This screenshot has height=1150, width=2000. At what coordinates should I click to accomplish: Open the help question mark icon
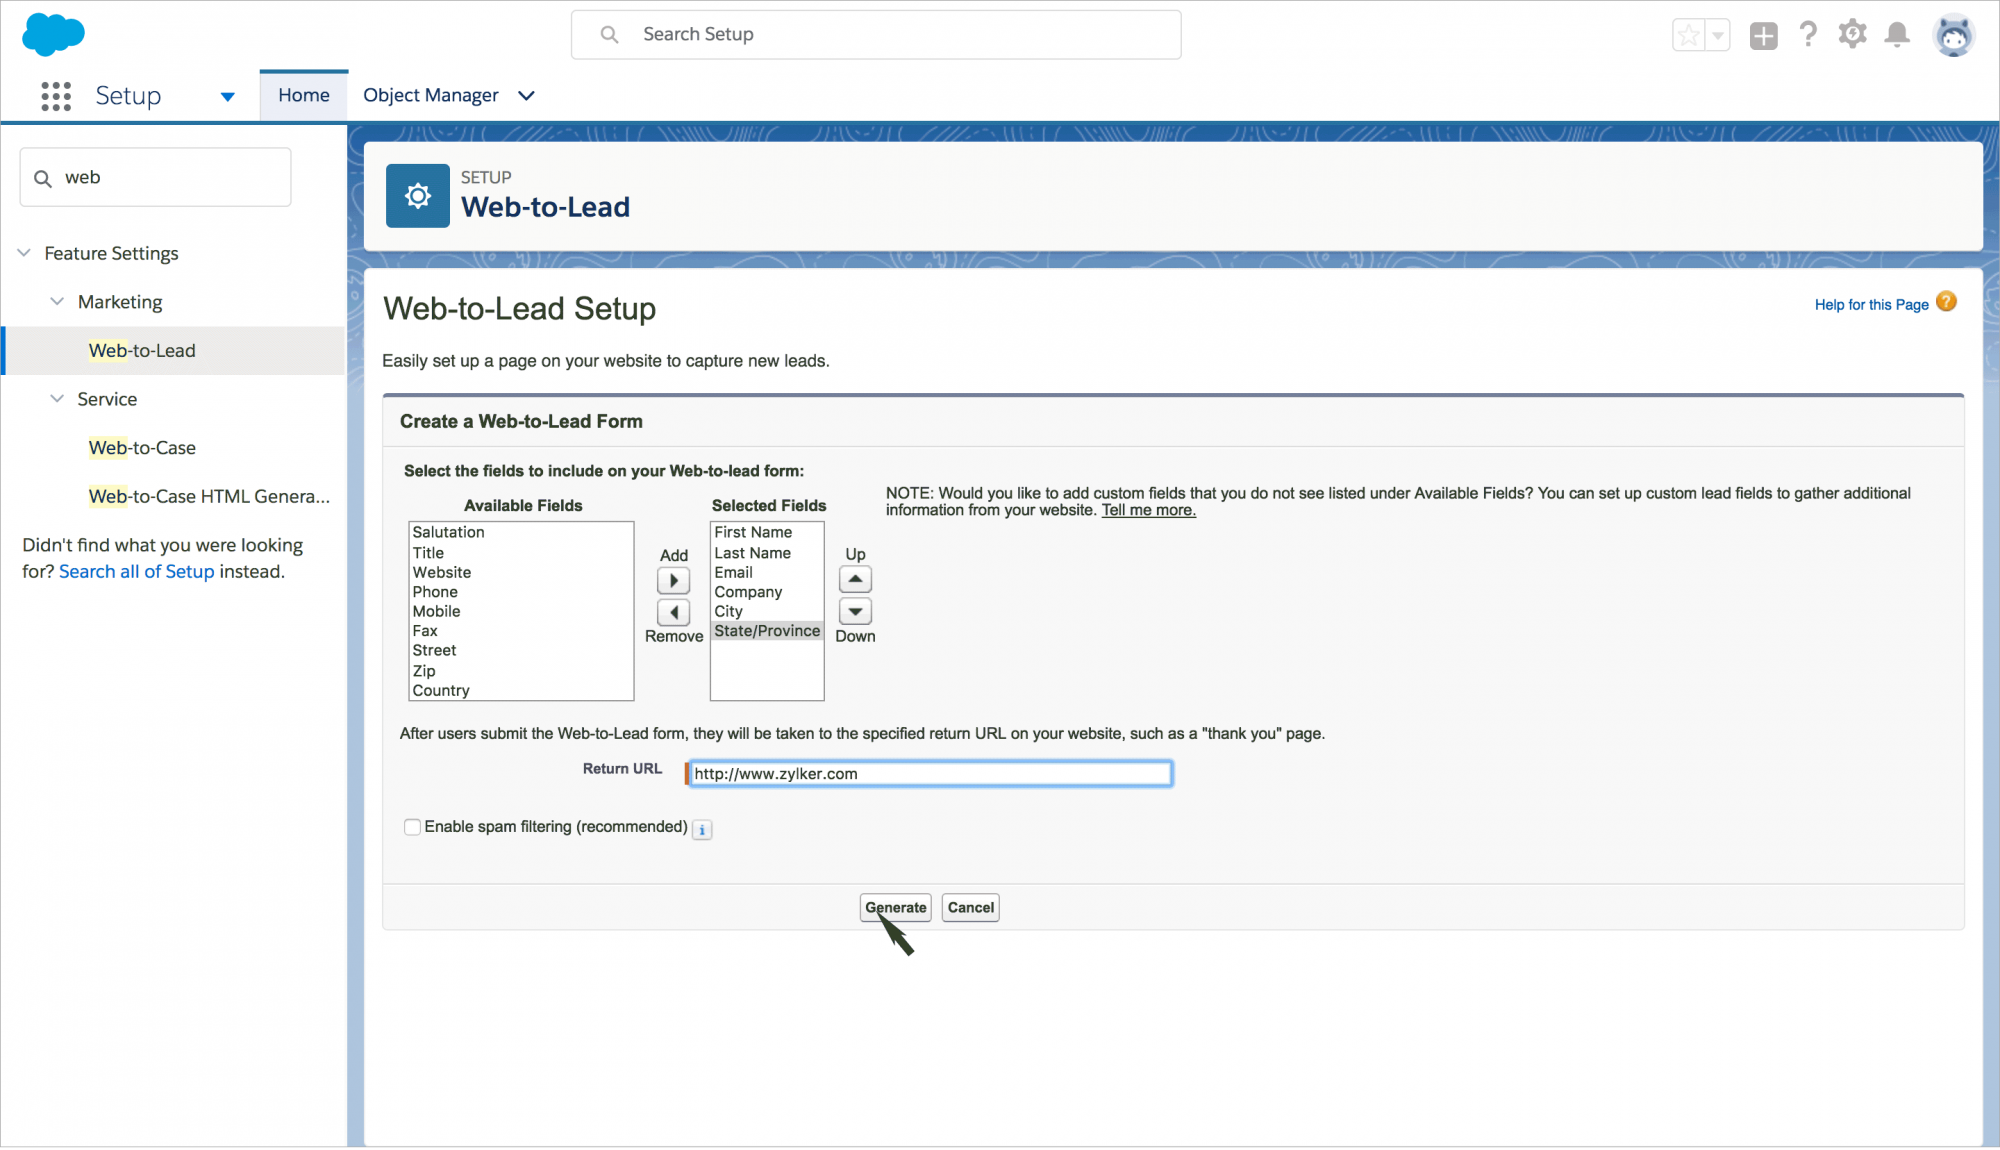[1808, 35]
